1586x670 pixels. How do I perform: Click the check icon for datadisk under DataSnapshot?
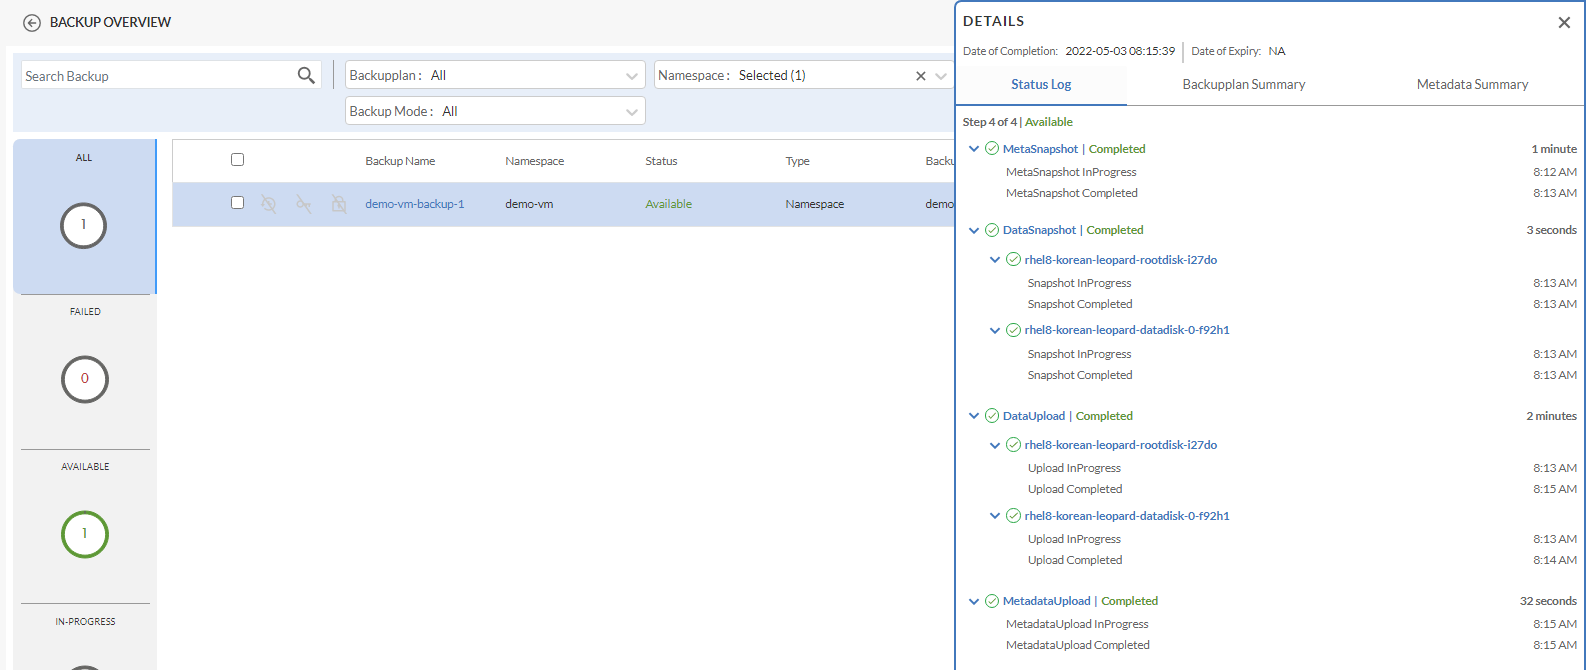coord(1013,330)
